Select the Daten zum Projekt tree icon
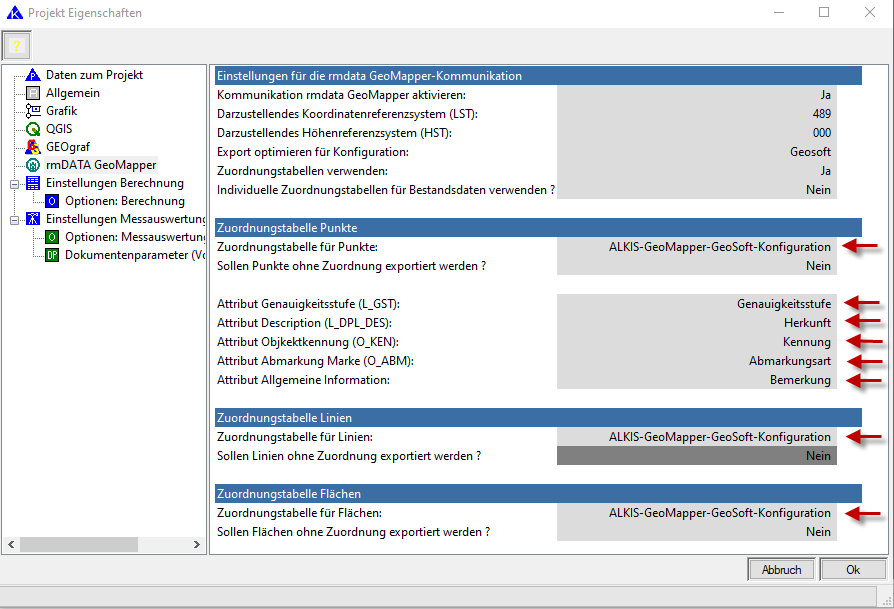The height and width of the screenshot is (609, 894). [33, 75]
